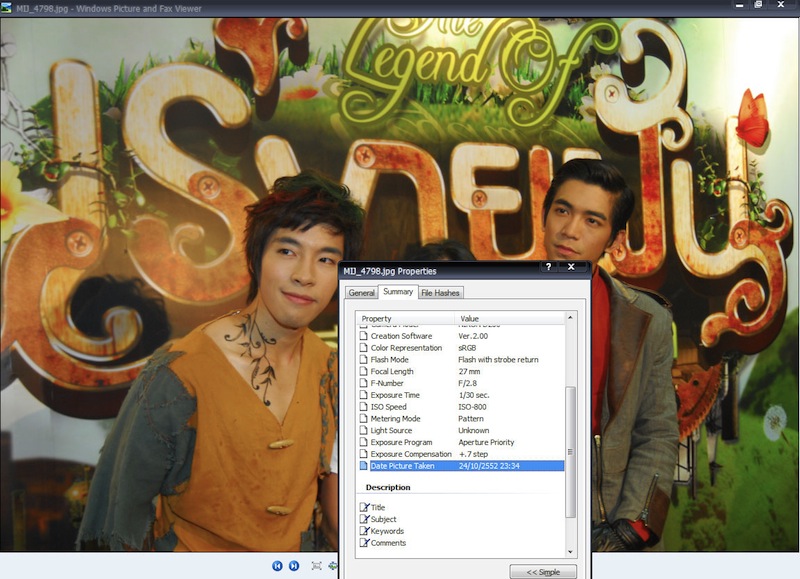
Task: Select the F-Number property
Action: tap(460, 383)
